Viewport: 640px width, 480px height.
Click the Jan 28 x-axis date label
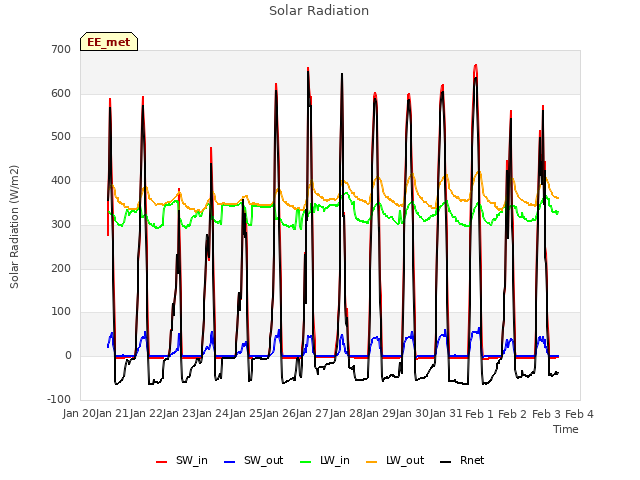(346, 414)
